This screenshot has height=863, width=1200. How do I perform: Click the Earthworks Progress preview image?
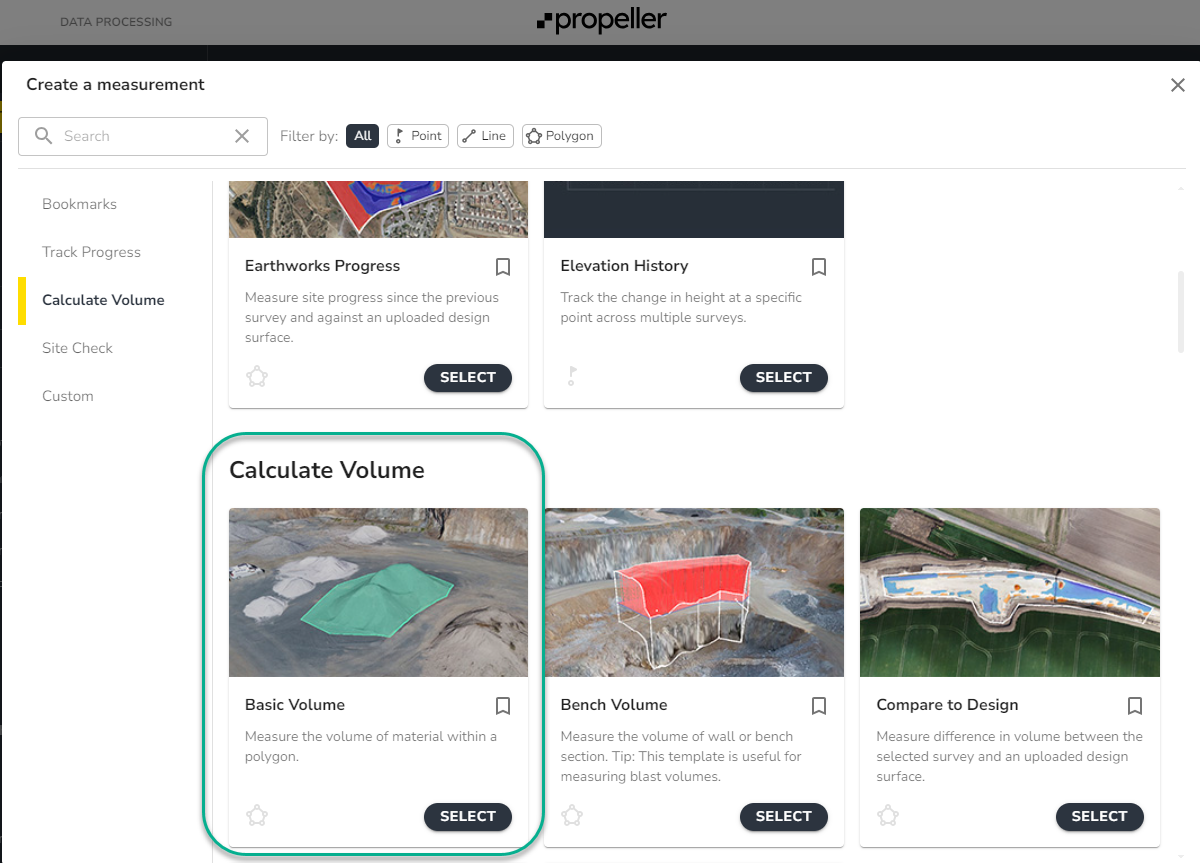tap(378, 209)
